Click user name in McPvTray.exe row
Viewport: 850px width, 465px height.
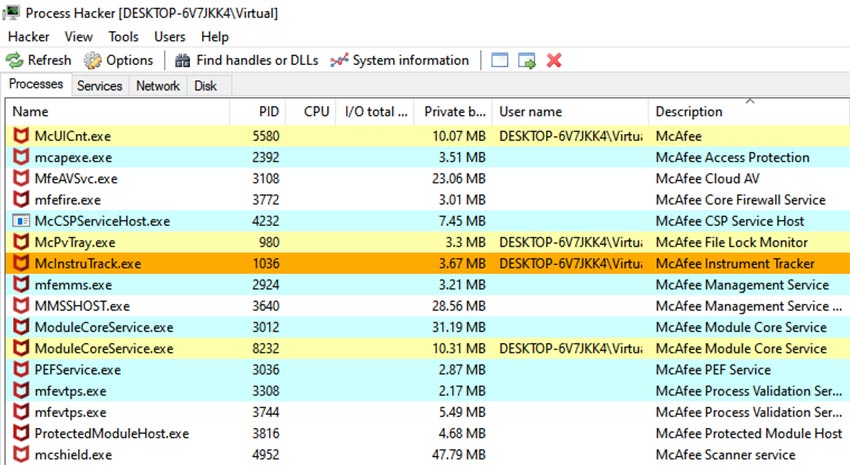(x=571, y=242)
